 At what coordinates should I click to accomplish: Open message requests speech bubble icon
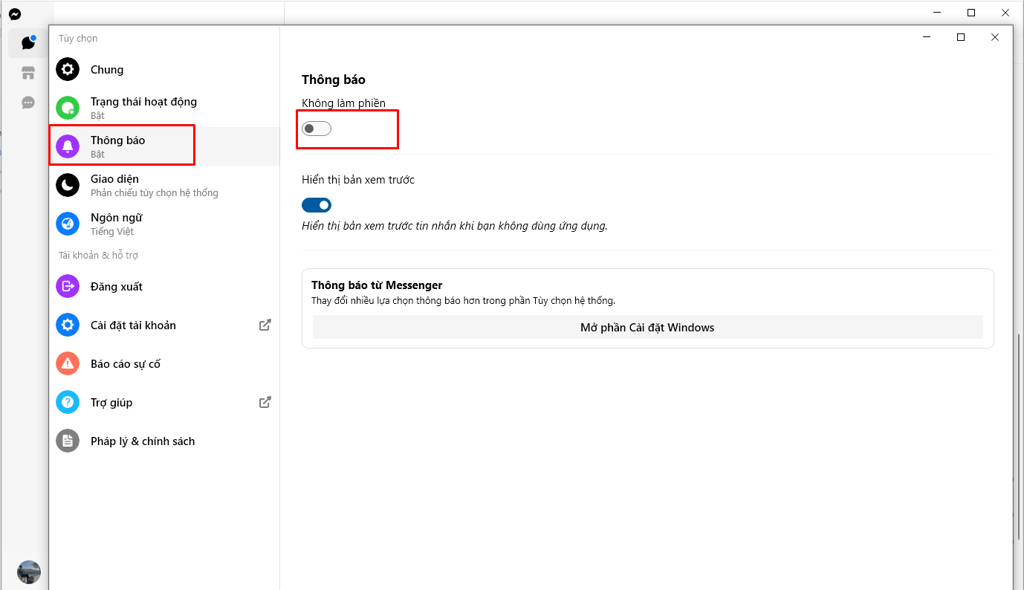(x=28, y=103)
